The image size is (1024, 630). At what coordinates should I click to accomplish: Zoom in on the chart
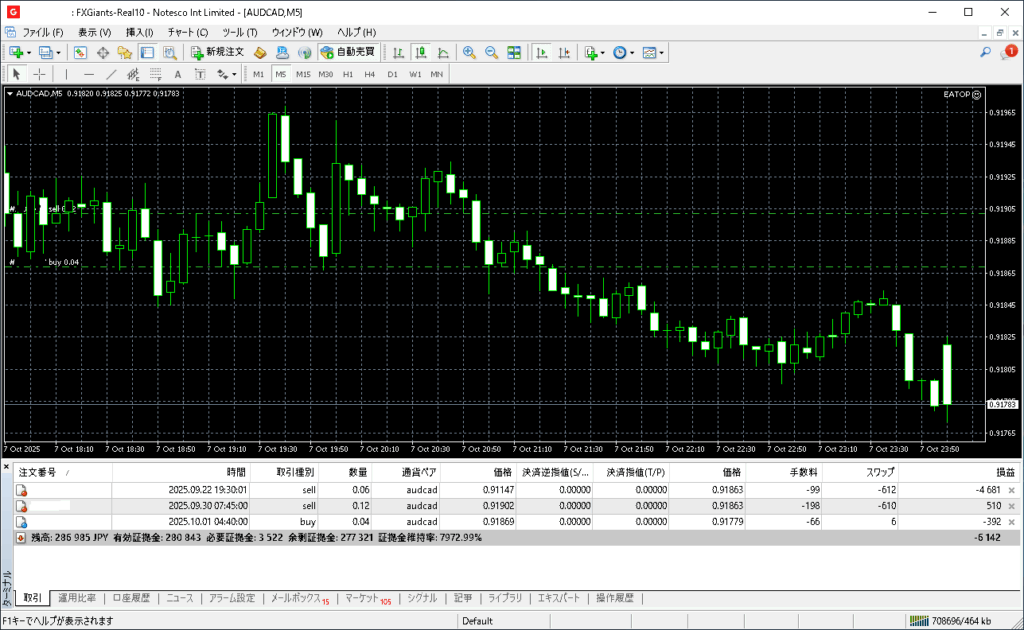tap(468, 52)
